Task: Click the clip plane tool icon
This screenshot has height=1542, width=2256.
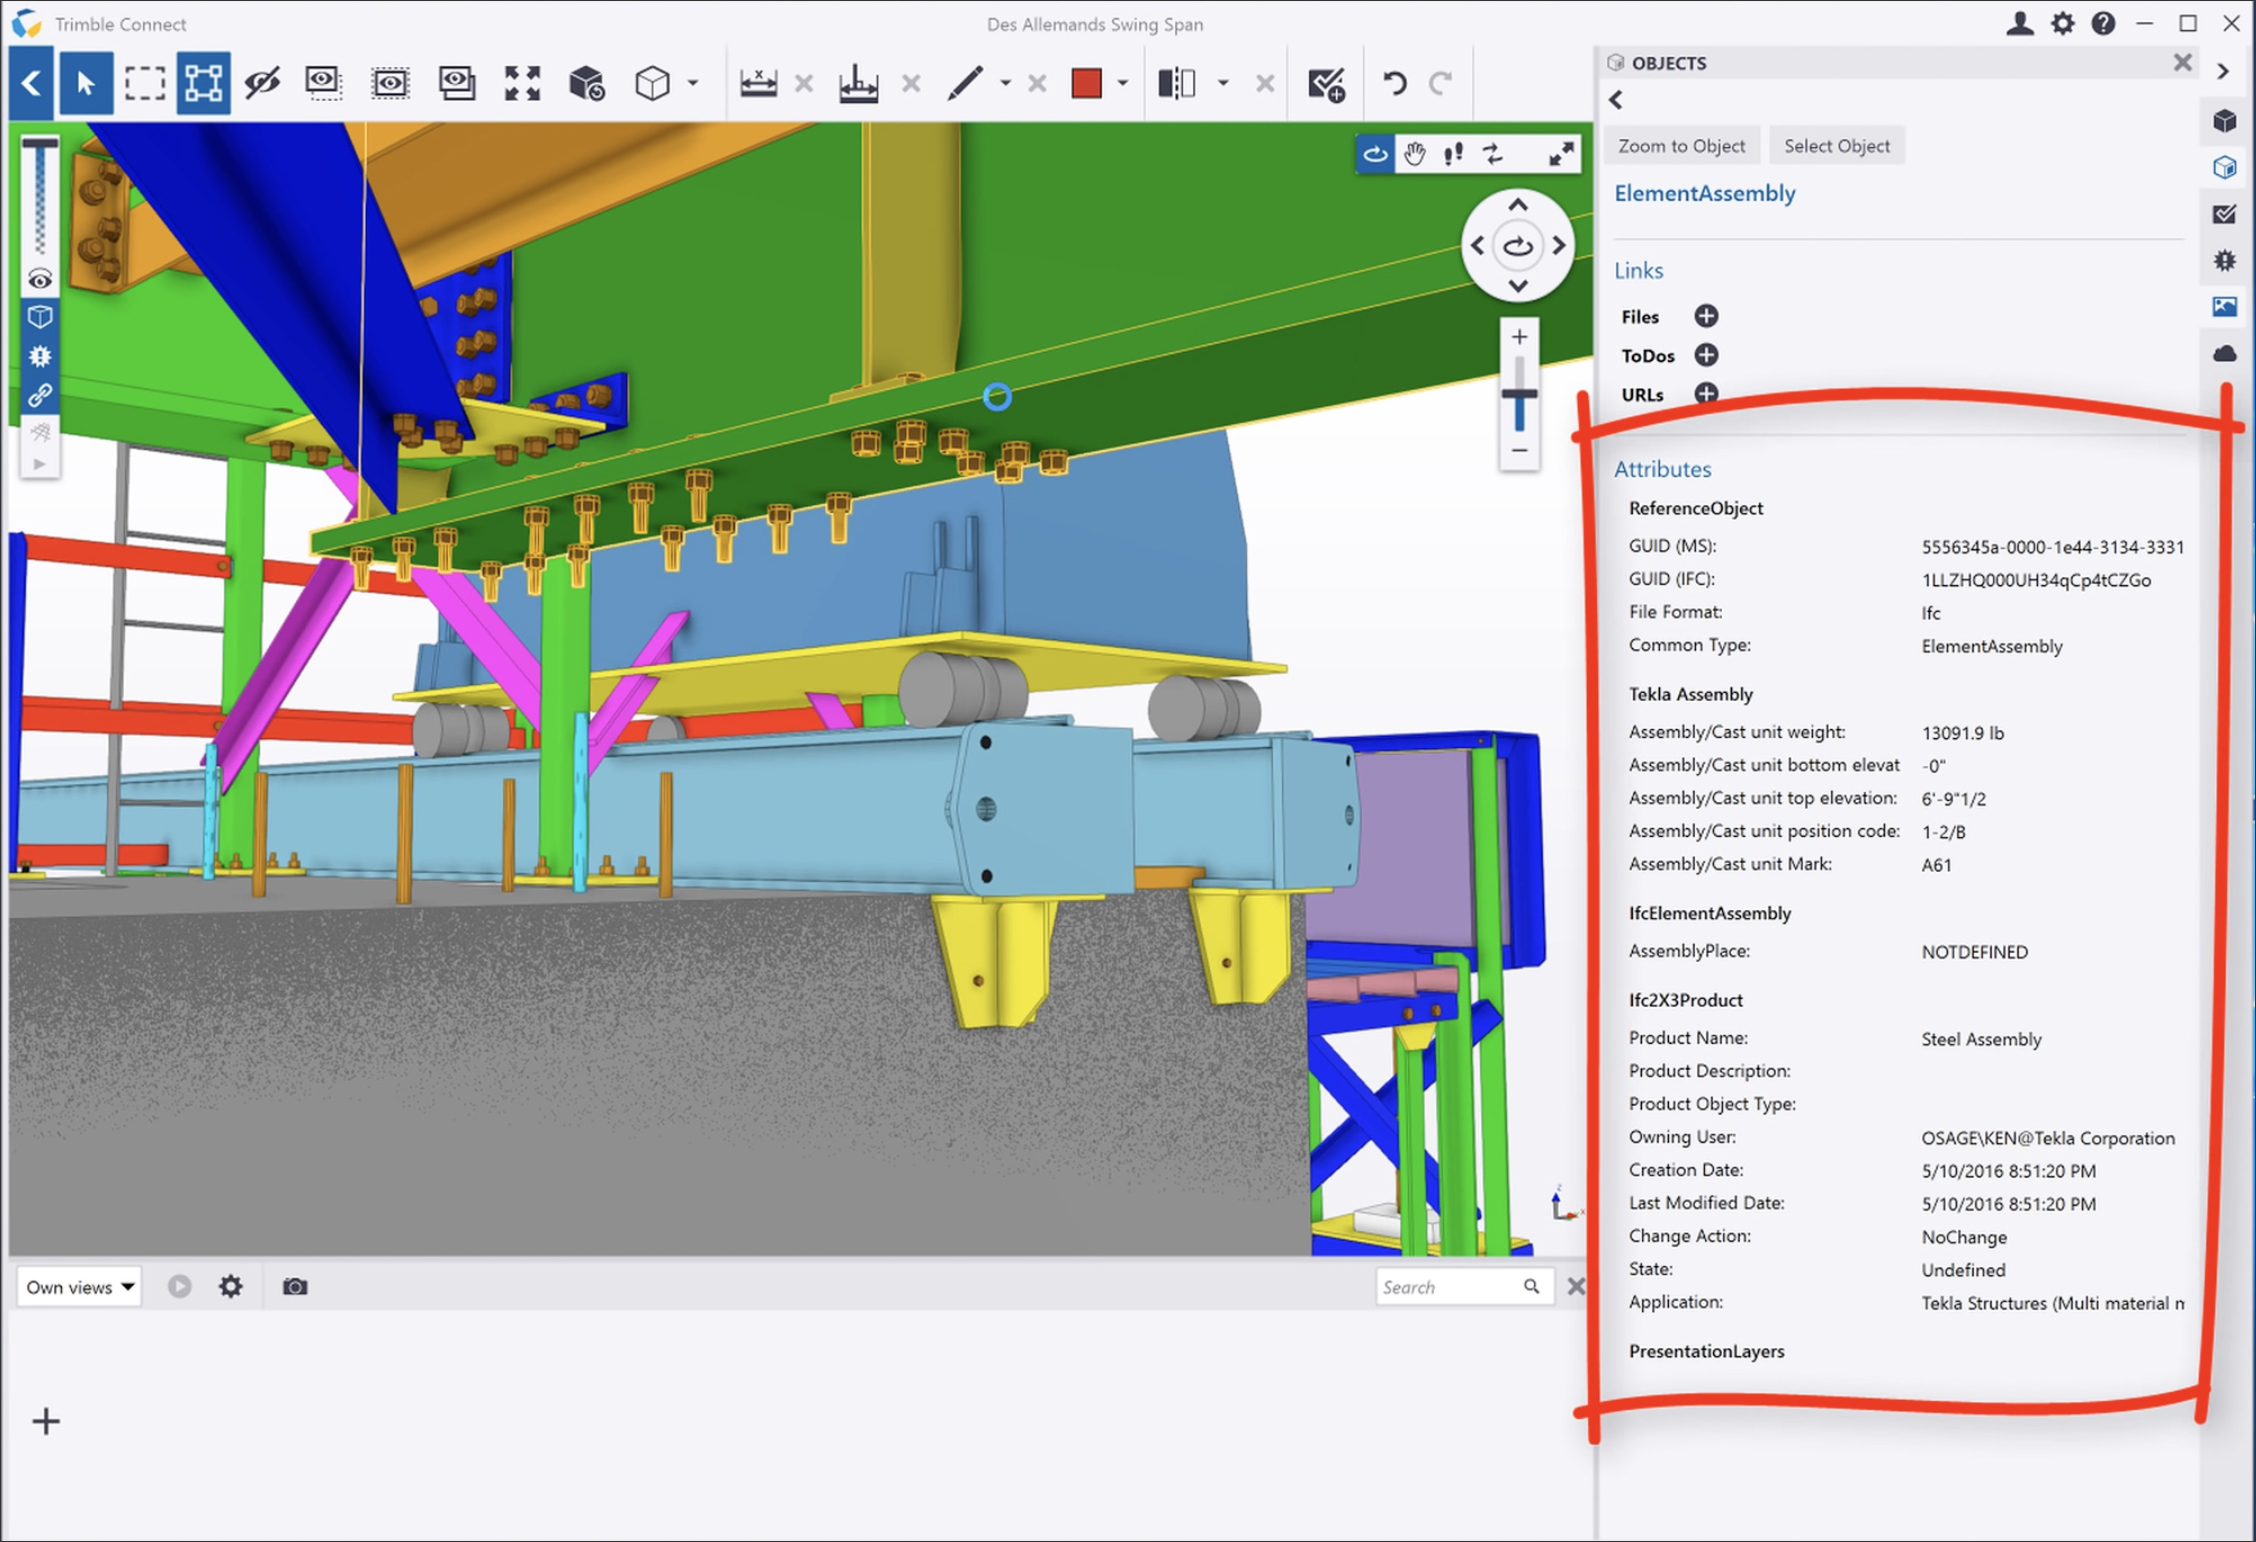Action: point(1177,83)
